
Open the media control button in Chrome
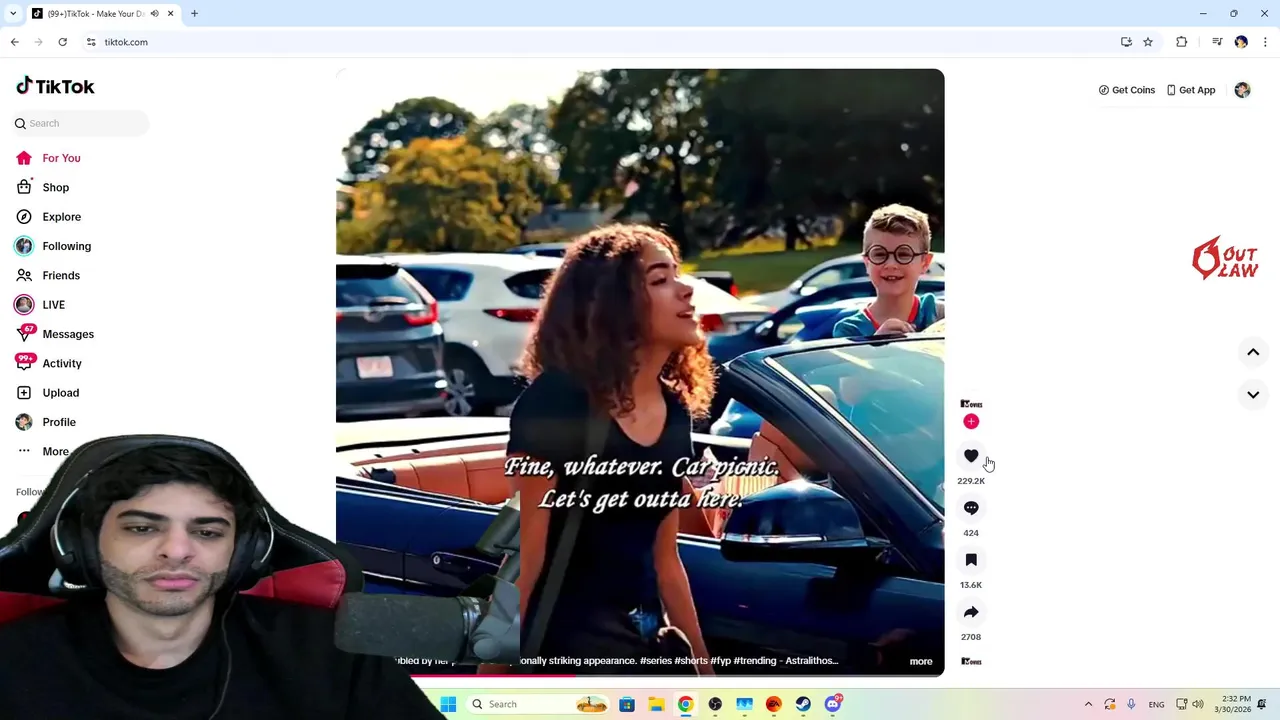(1217, 42)
